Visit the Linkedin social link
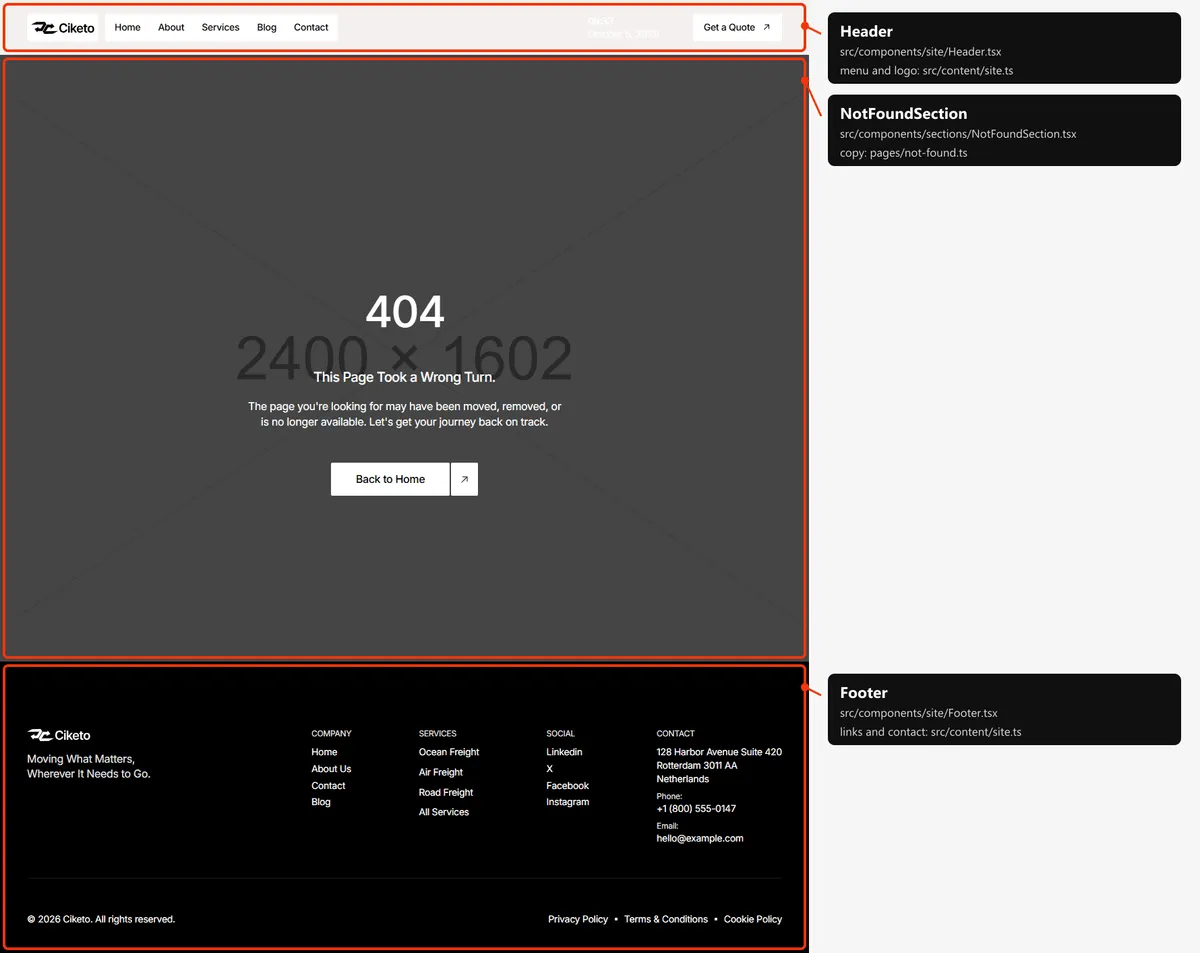This screenshot has height=953, width=1200. pos(564,752)
